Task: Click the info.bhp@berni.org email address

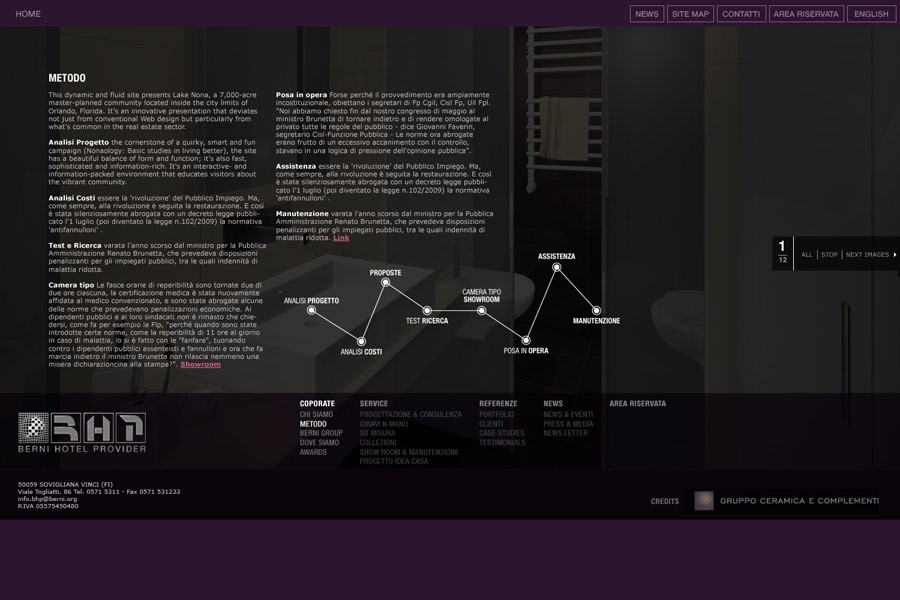Action: pyautogui.click(x=47, y=499)
